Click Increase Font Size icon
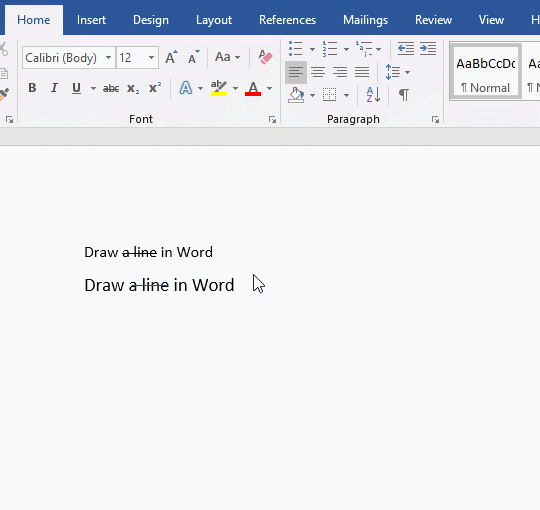The height and width of the screenshot is (510, 540). pos(171,57)
